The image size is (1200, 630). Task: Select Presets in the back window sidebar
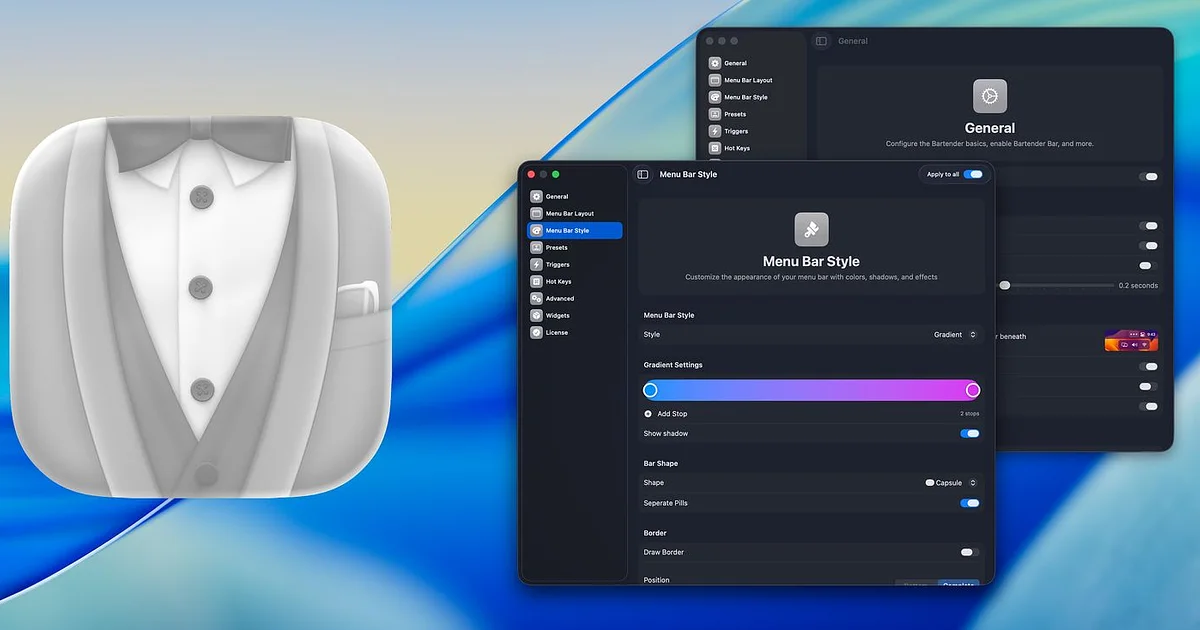(753, 114)
